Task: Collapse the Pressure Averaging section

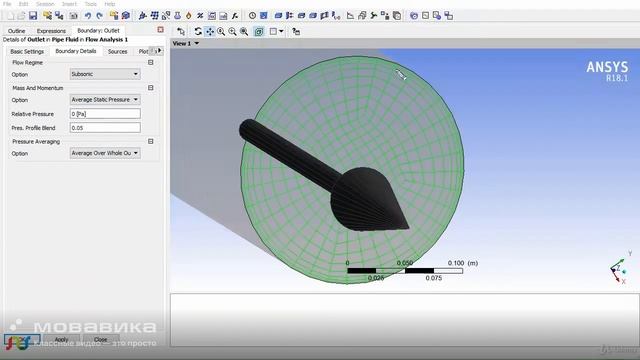Action: [151, 141]
